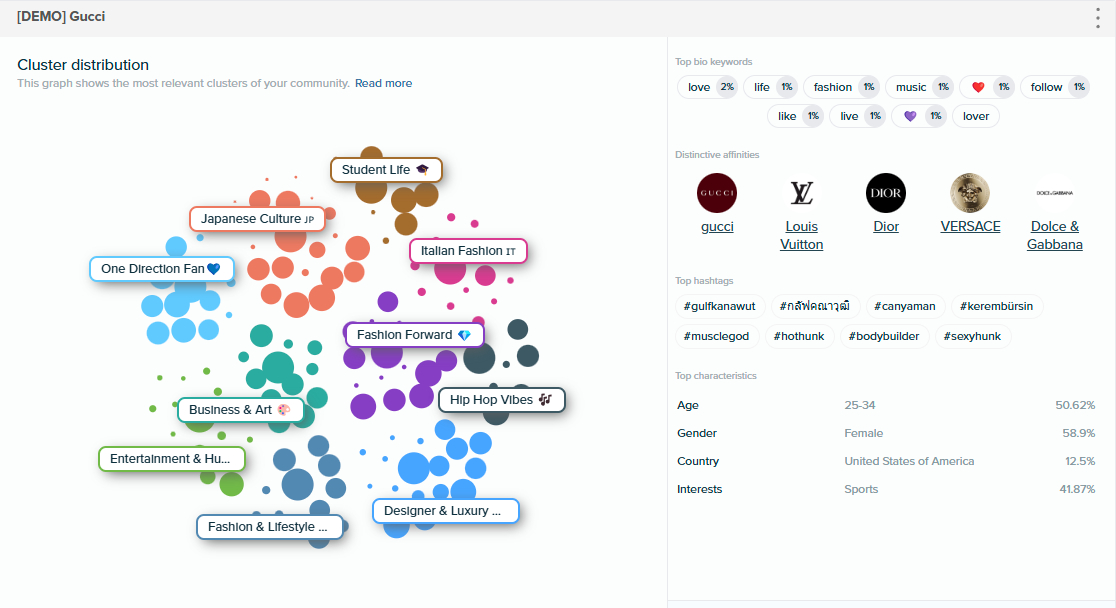Click the fashion bio keyword chip

(841, 87)
